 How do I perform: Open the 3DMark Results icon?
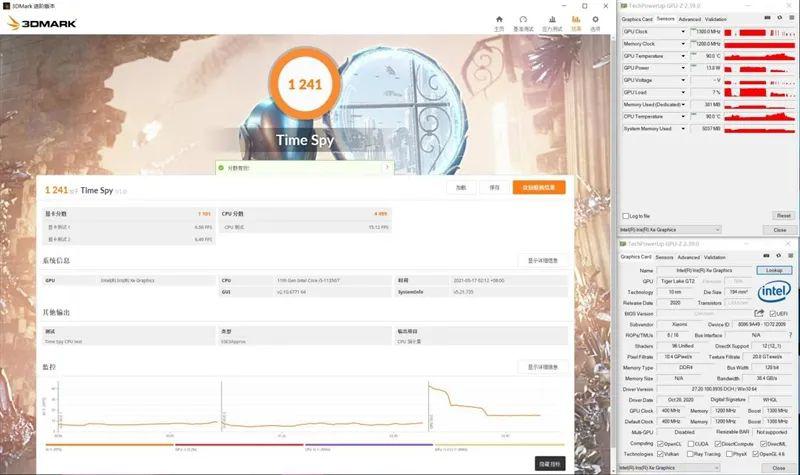[576, 19]
